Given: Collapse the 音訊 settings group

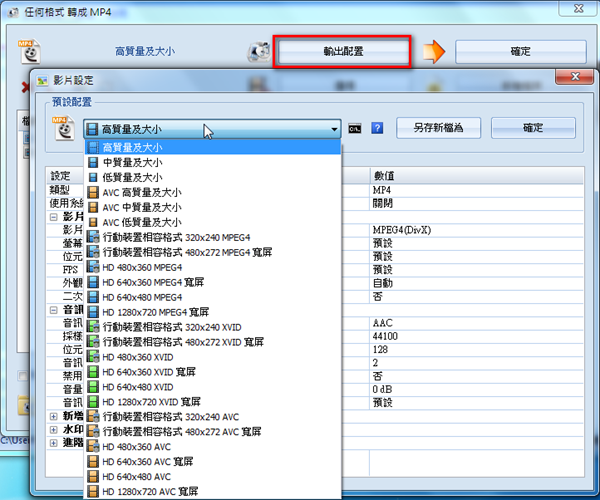Looking at the screenshot, I should (x=54, y=310).
